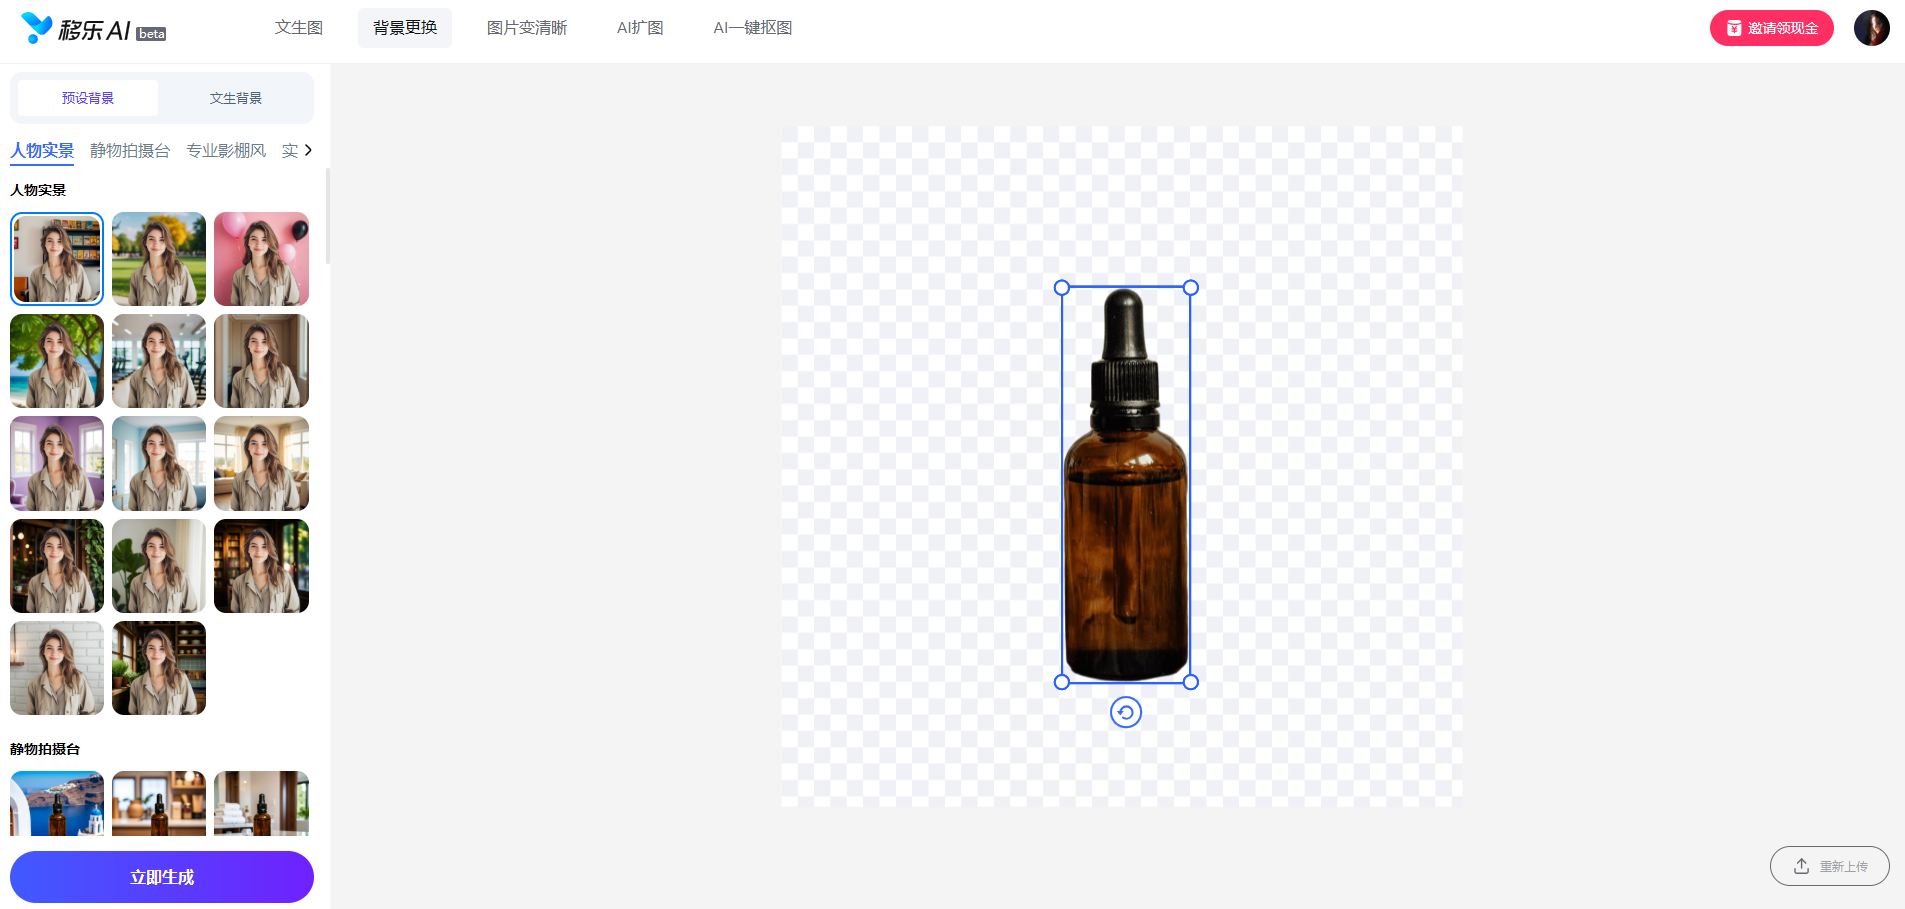Screen dimensions: 1905x909
Task: Choose the wooden shelf kitchen thumbnail
Action: coord(159,668)
